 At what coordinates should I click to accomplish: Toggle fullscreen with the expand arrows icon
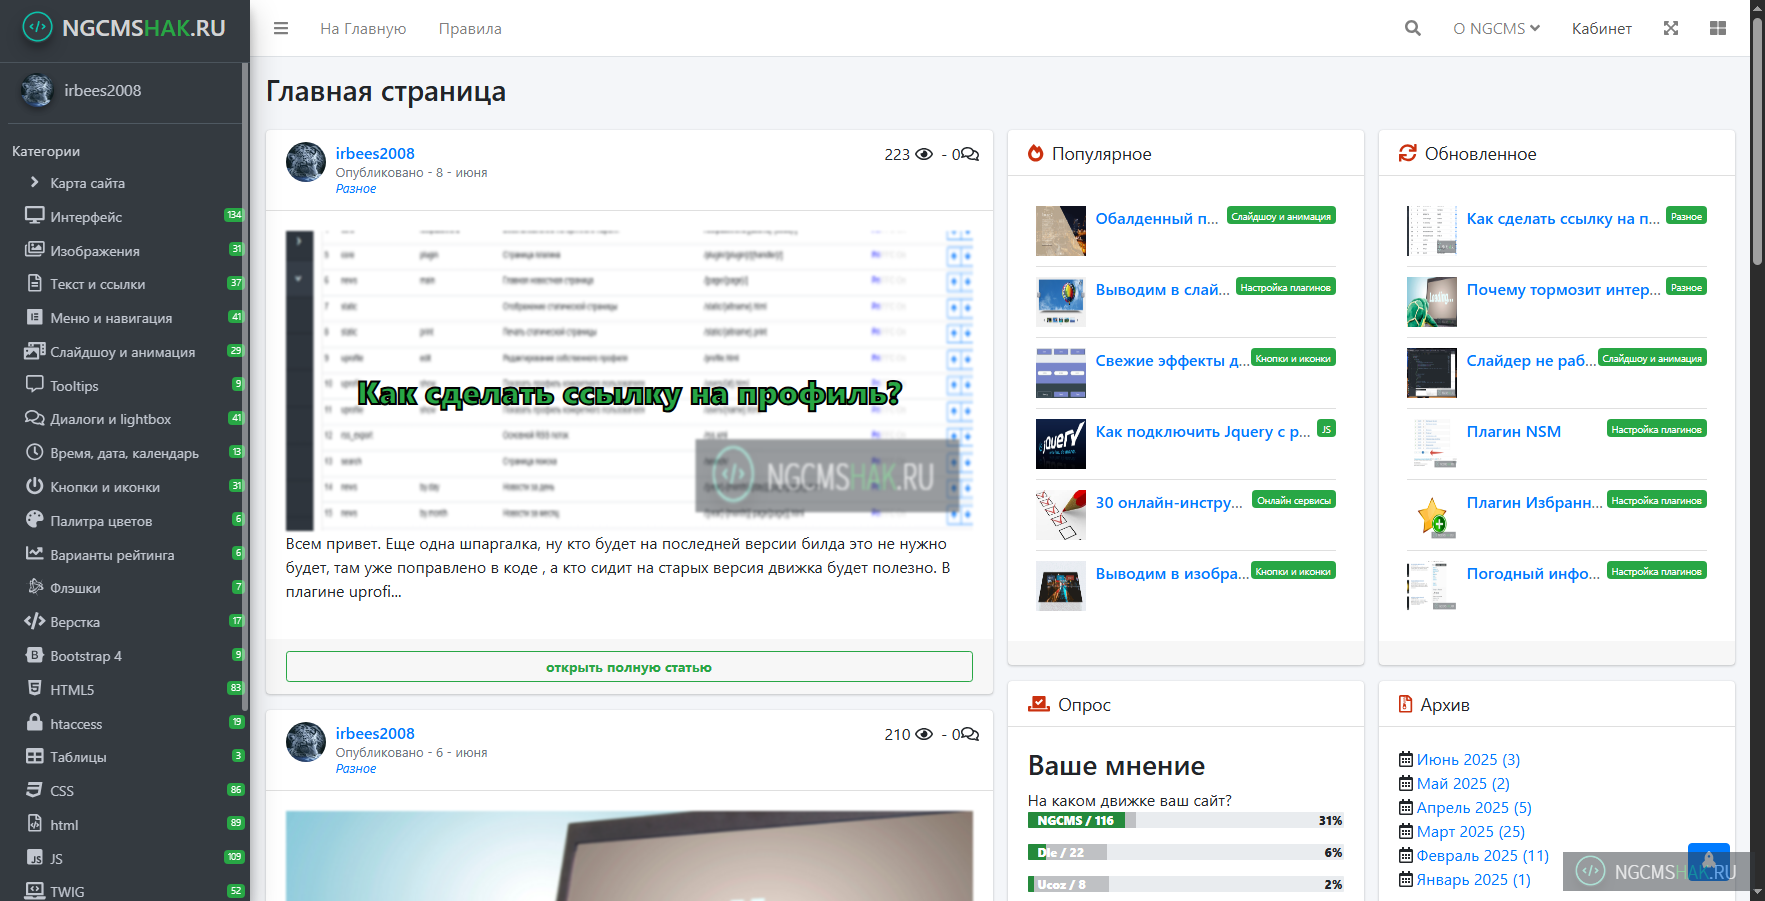1670,29
